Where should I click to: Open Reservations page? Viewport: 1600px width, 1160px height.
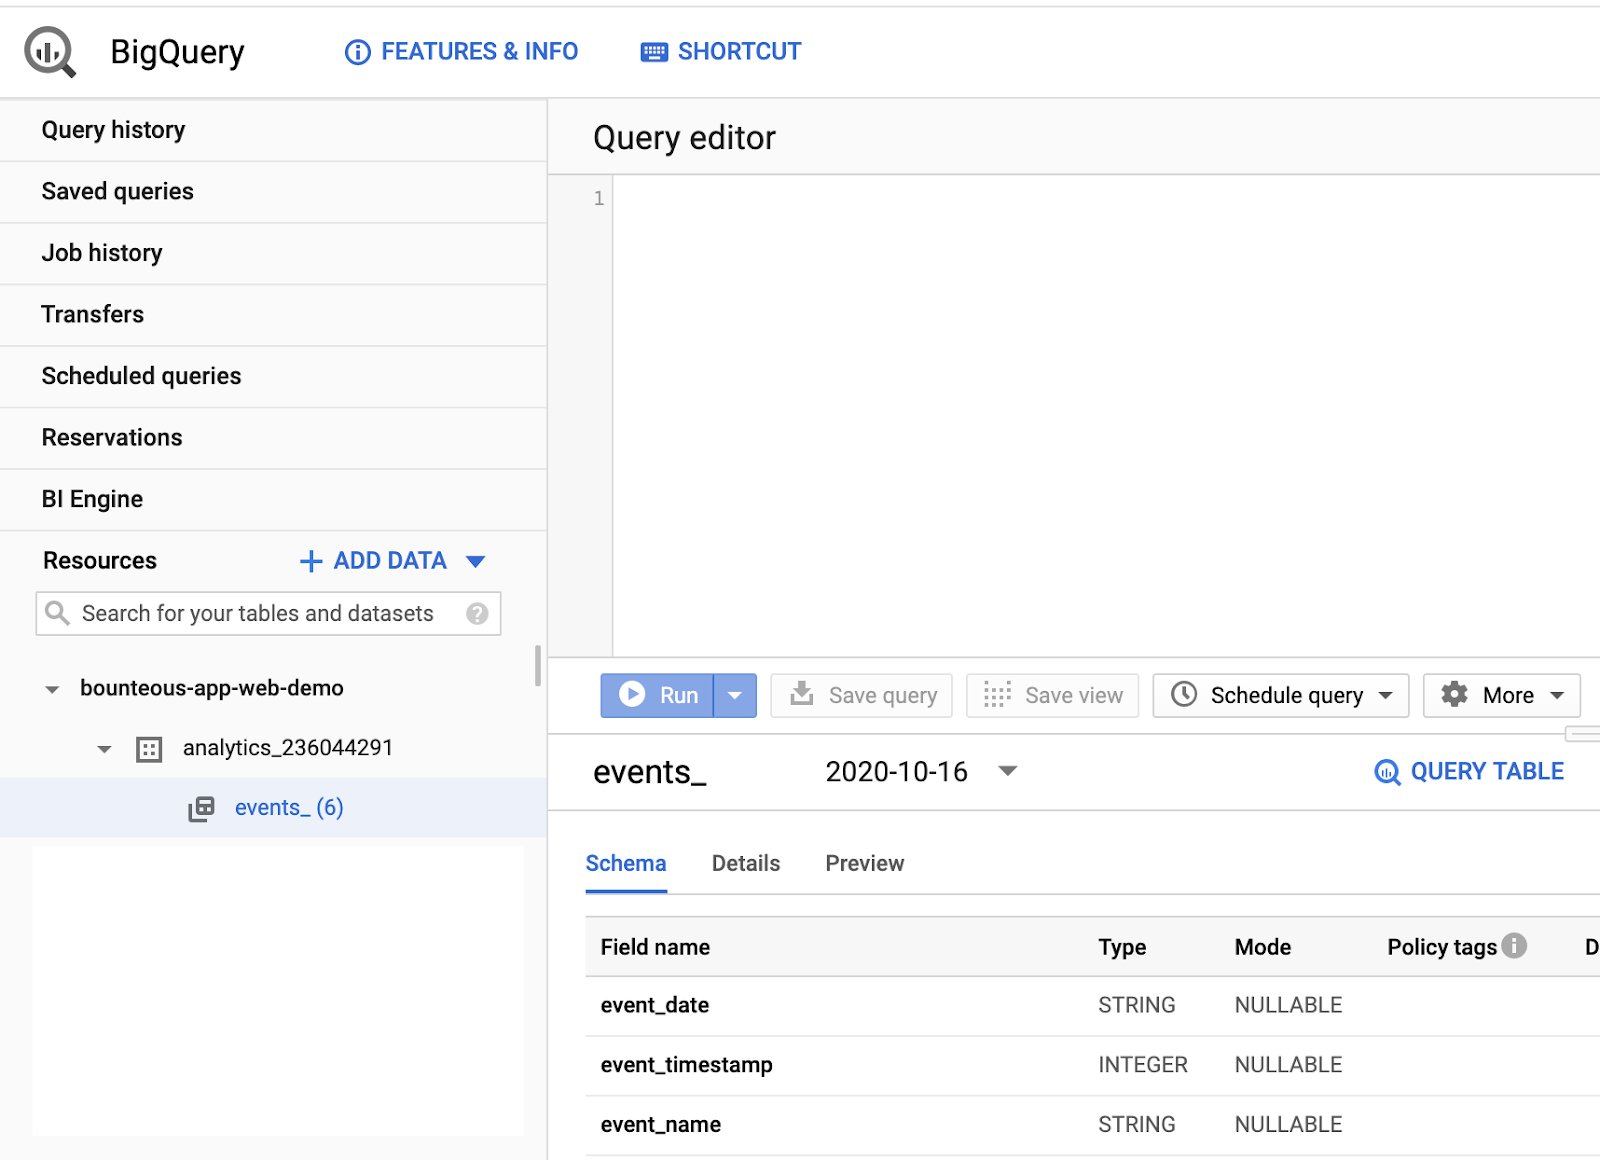tap(273, 437)
